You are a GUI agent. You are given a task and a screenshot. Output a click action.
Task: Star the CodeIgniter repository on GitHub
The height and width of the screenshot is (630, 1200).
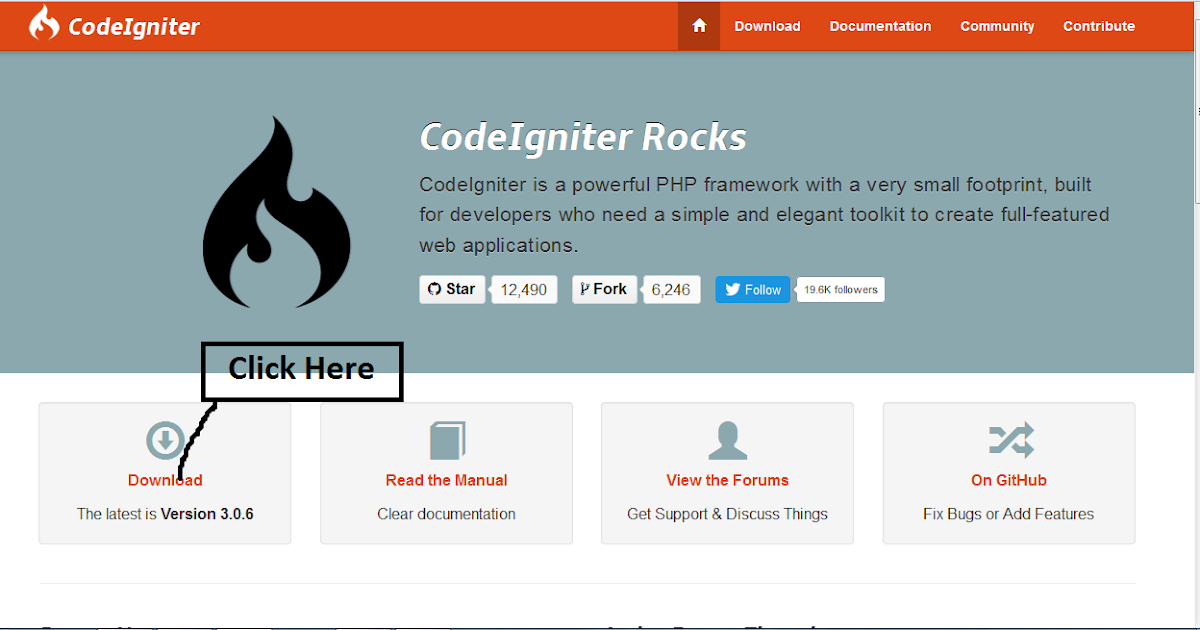[x=451, y=289]
